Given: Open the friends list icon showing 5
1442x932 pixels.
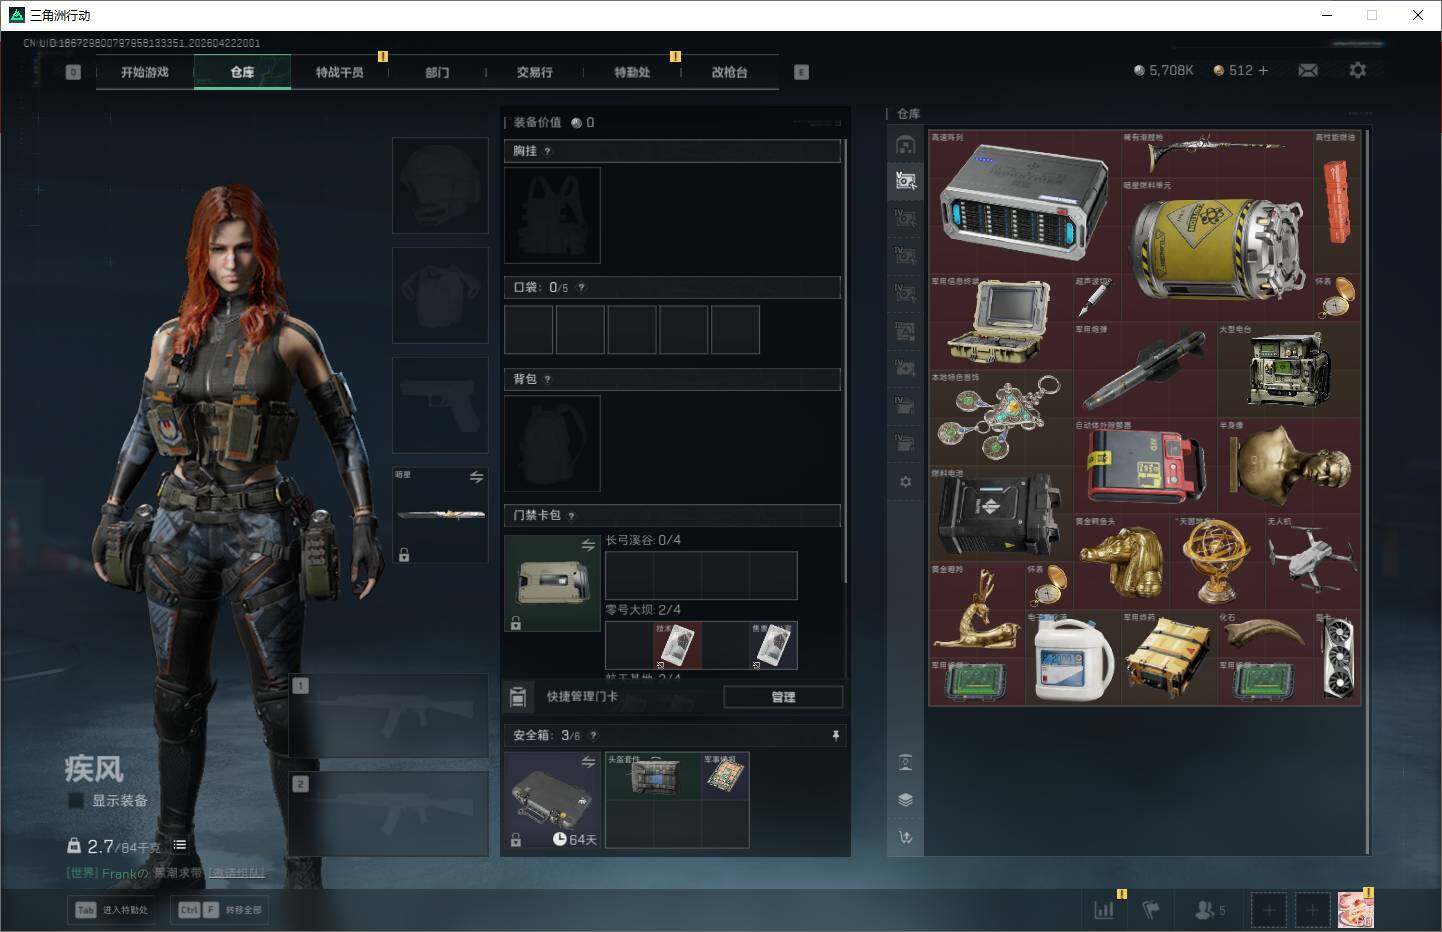Looking at the screenshot, I should (x=1210, y=910).
